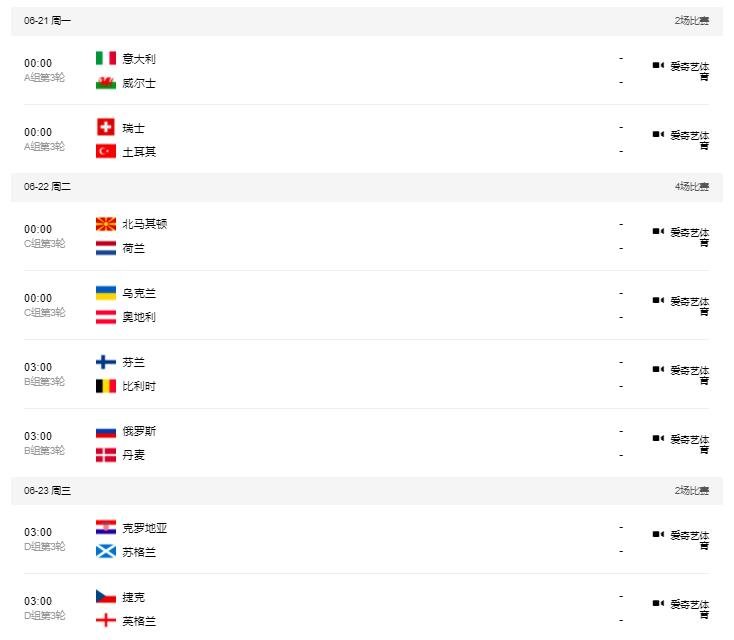Select team name 奥地利

[139, 317]
